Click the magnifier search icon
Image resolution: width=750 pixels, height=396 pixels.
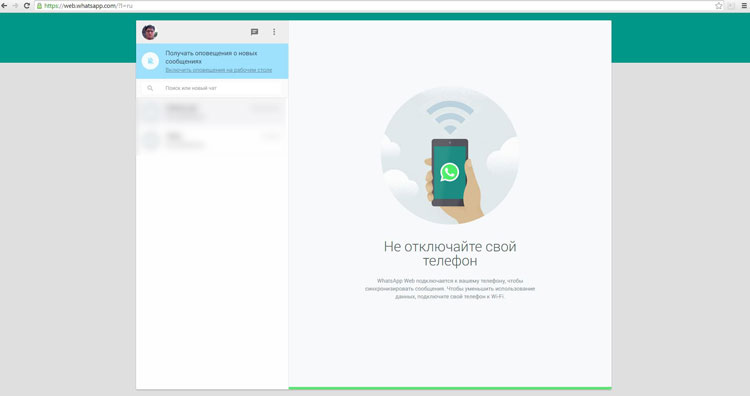click(150, 88)
